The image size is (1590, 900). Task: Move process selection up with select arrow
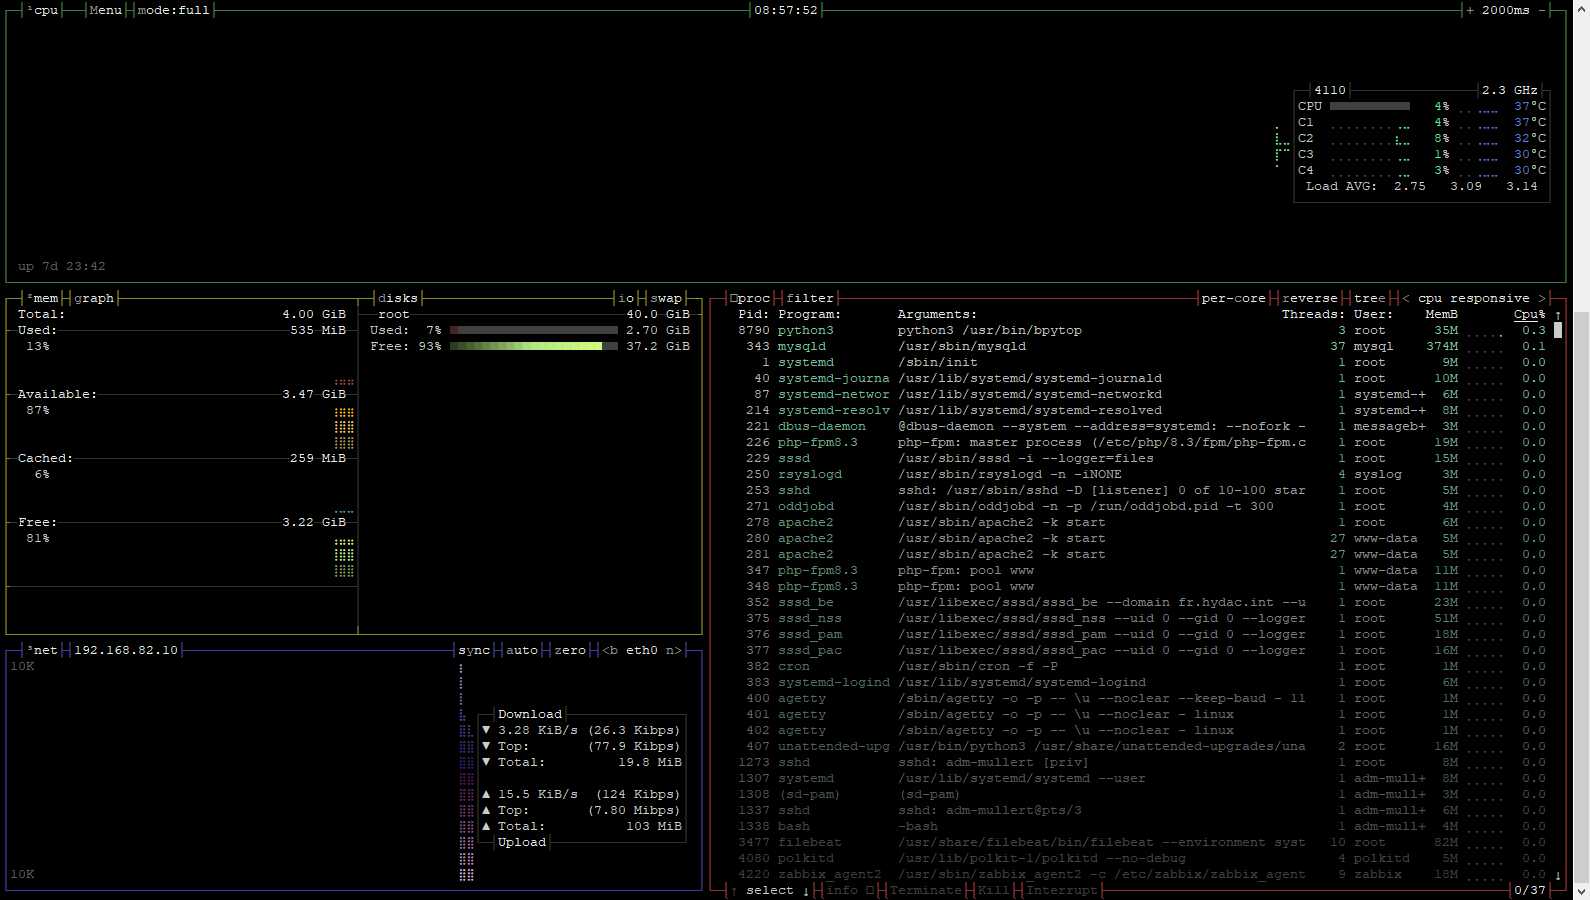(734, 890)
